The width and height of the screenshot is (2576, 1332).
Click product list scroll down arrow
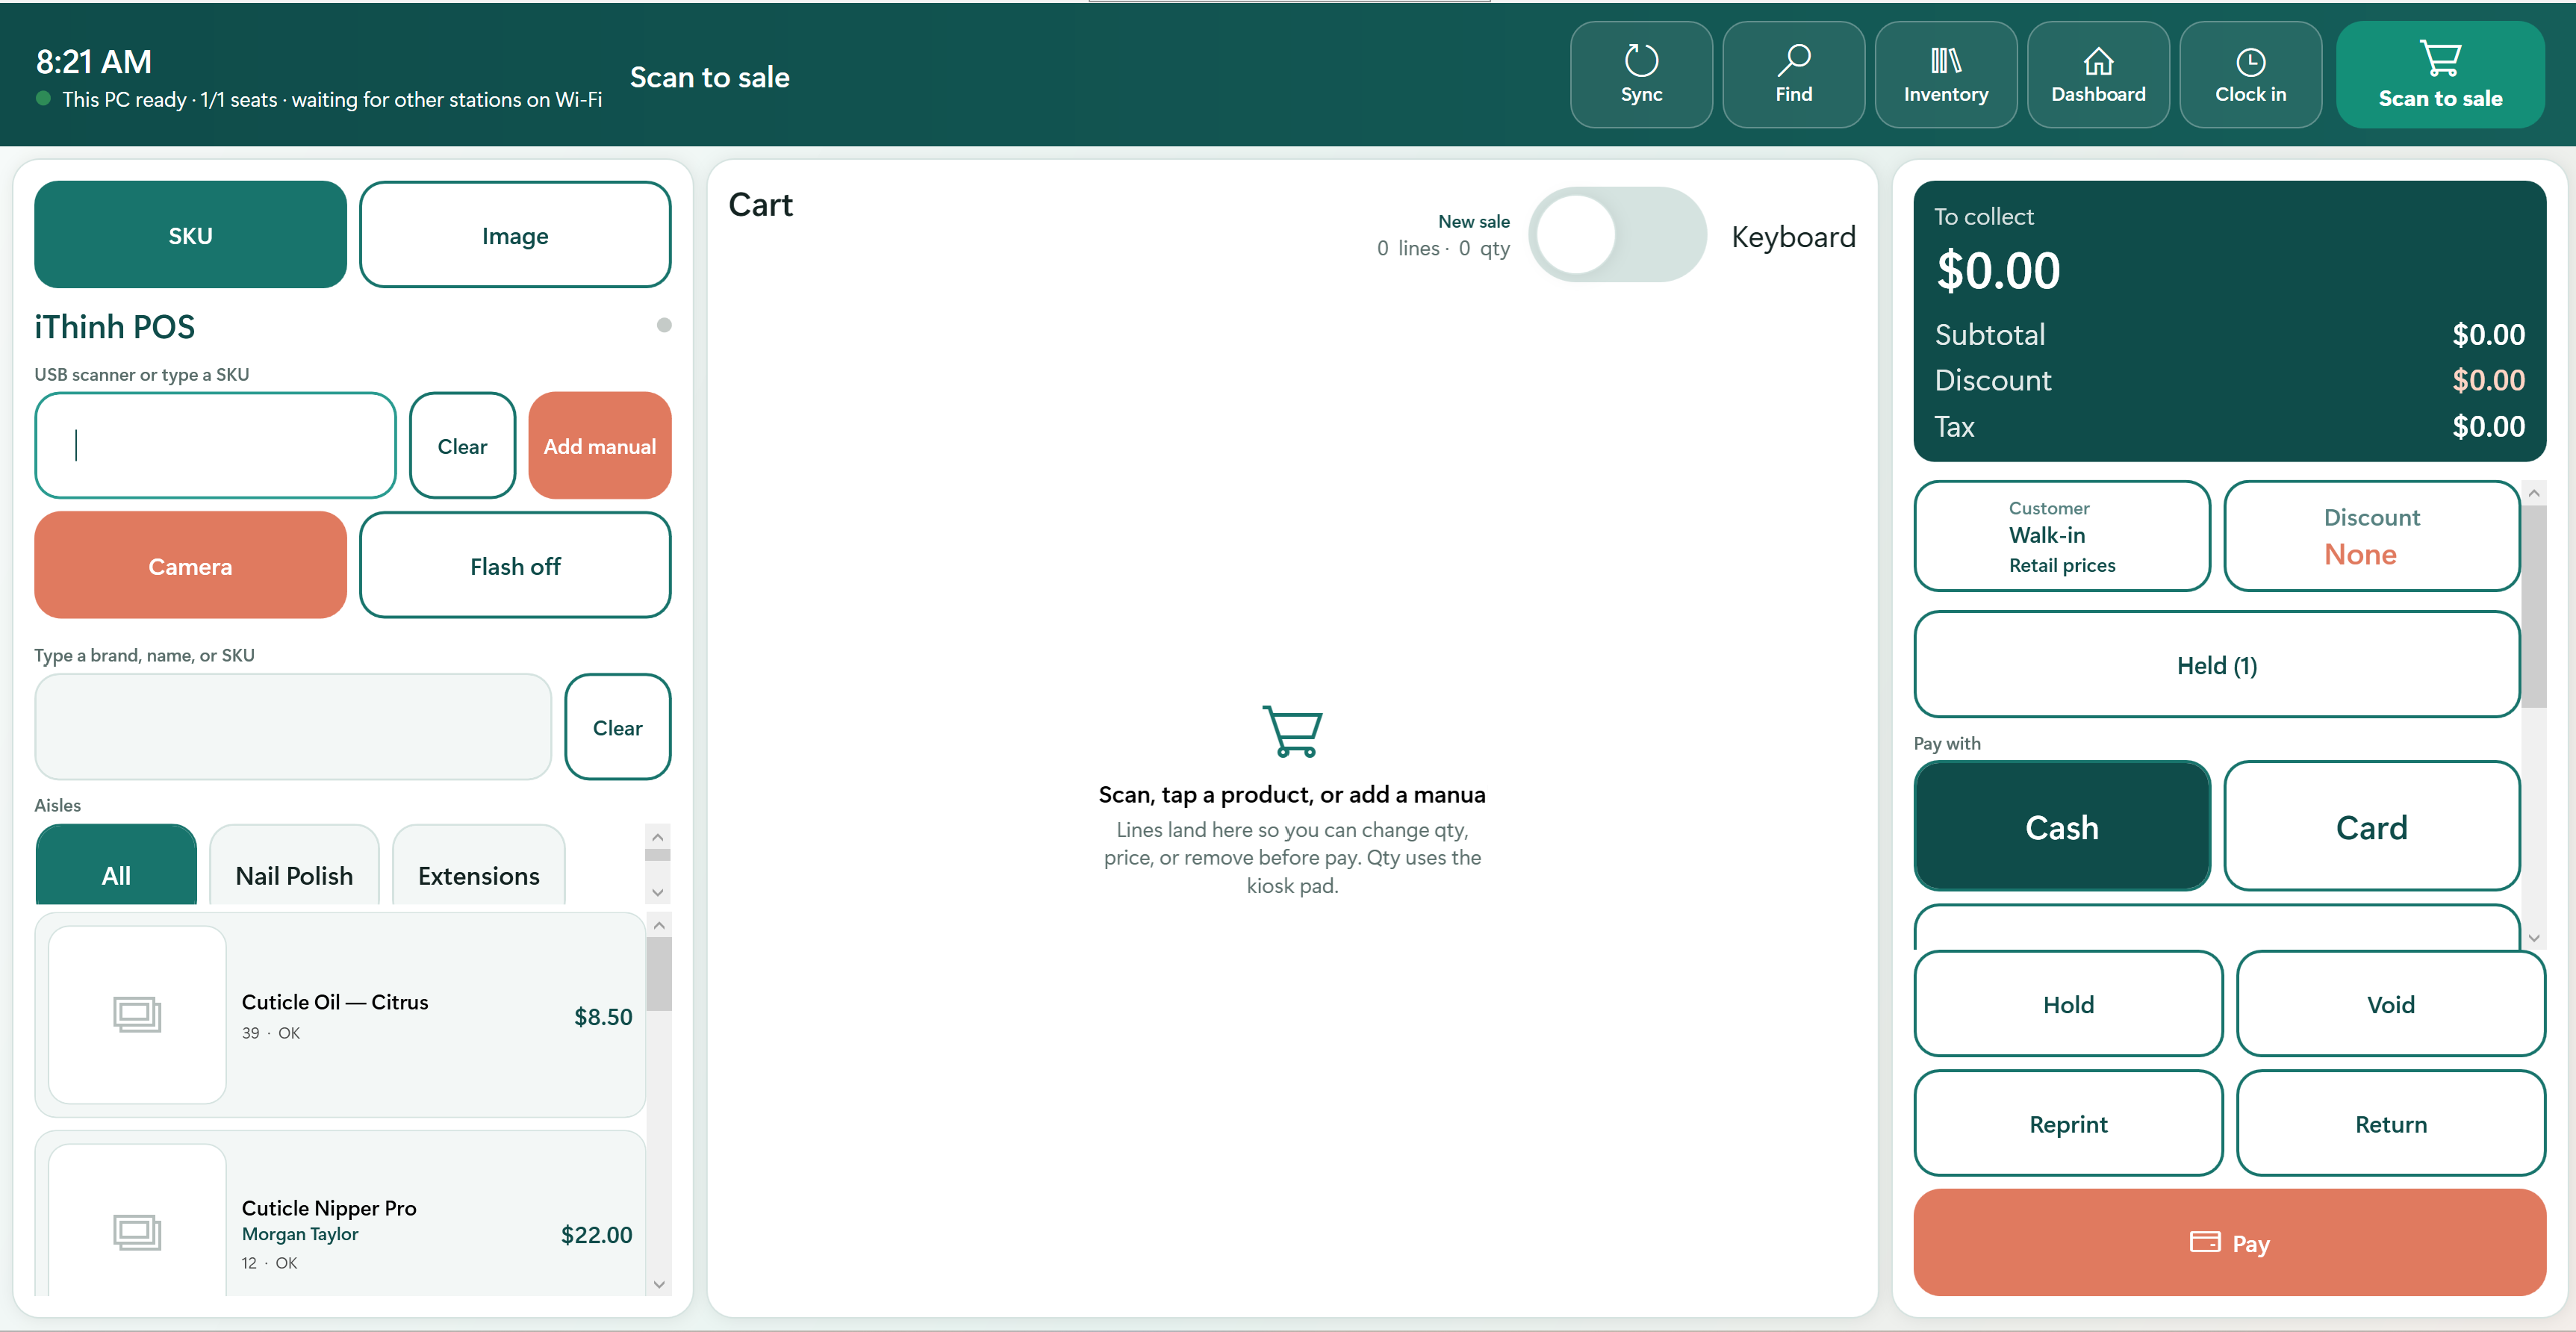658,1284
